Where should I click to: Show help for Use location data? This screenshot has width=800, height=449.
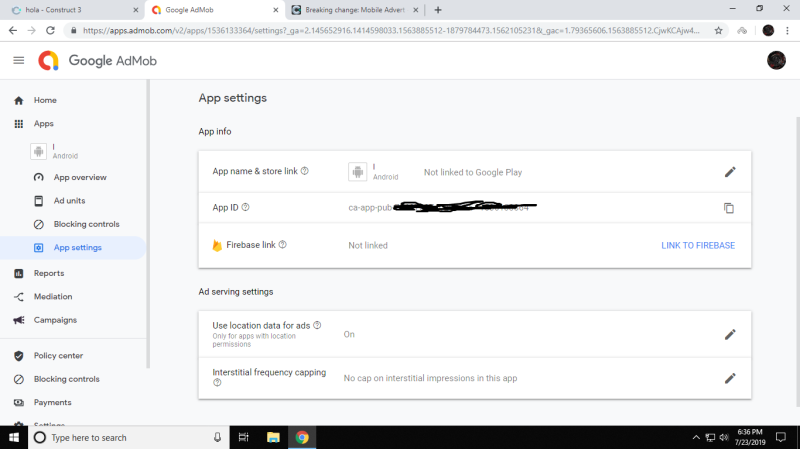(x=317, y=325)
